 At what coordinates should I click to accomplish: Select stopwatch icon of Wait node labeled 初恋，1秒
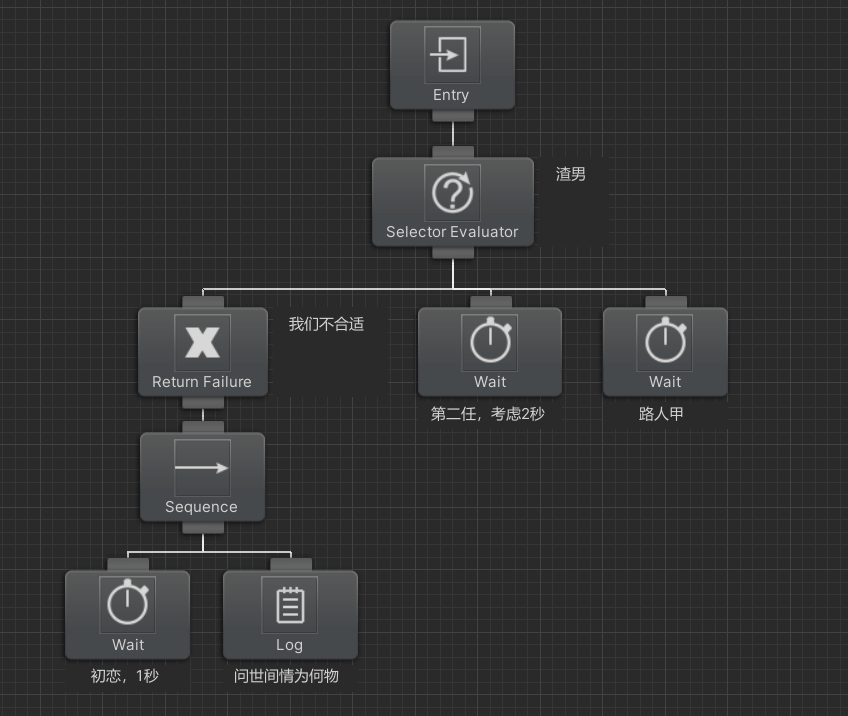(x=127, y=605)
